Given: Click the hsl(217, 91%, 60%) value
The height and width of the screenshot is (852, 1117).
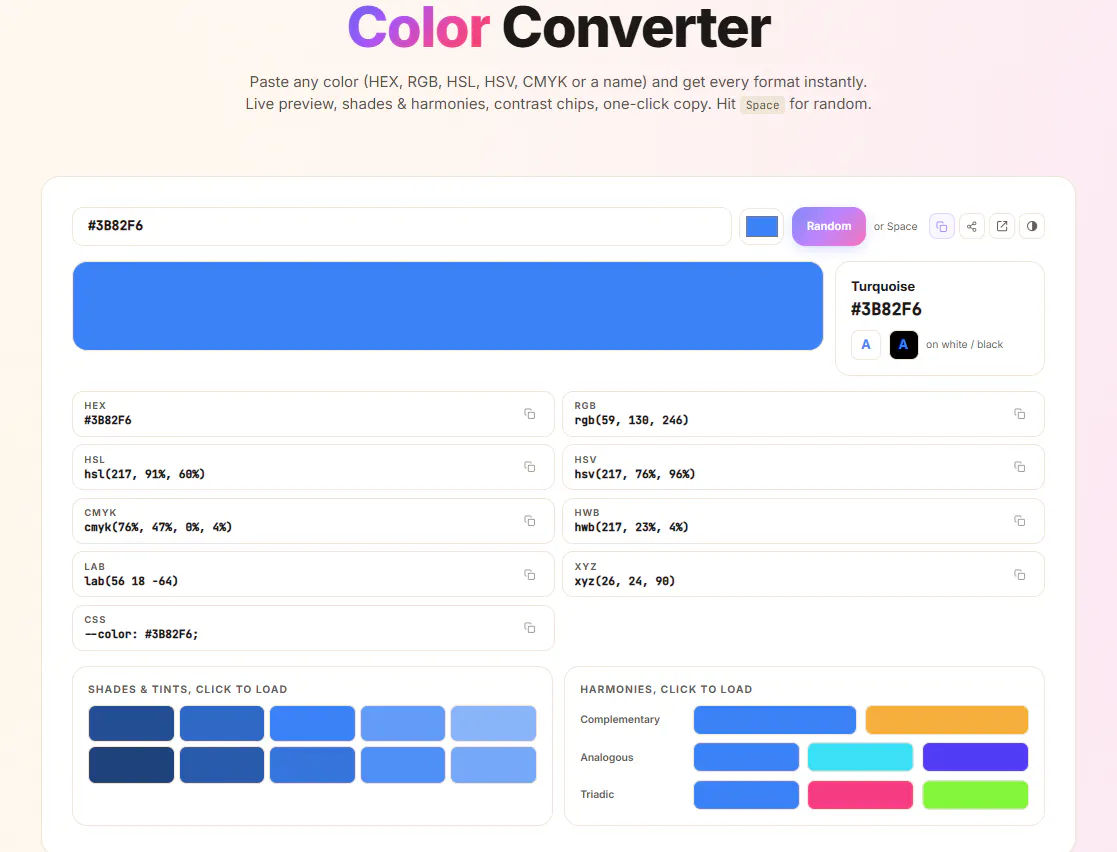Looking at the screenshot, I should click(x=145, y=474).
